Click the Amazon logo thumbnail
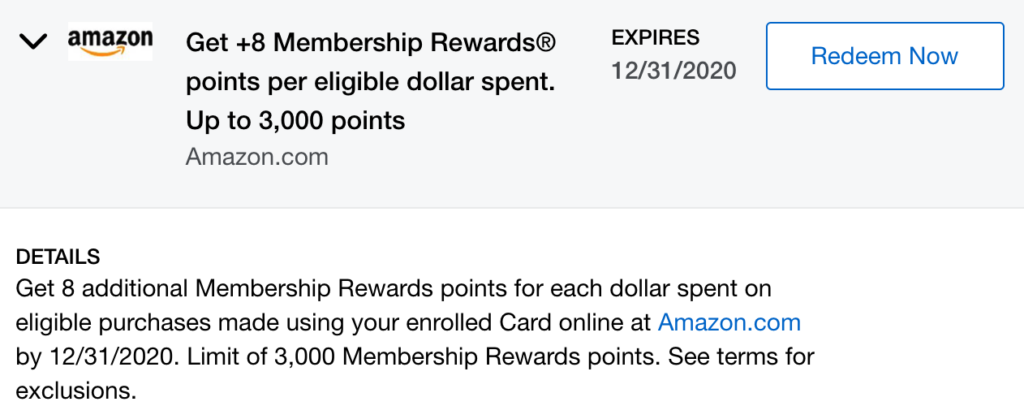 point(110,42)
